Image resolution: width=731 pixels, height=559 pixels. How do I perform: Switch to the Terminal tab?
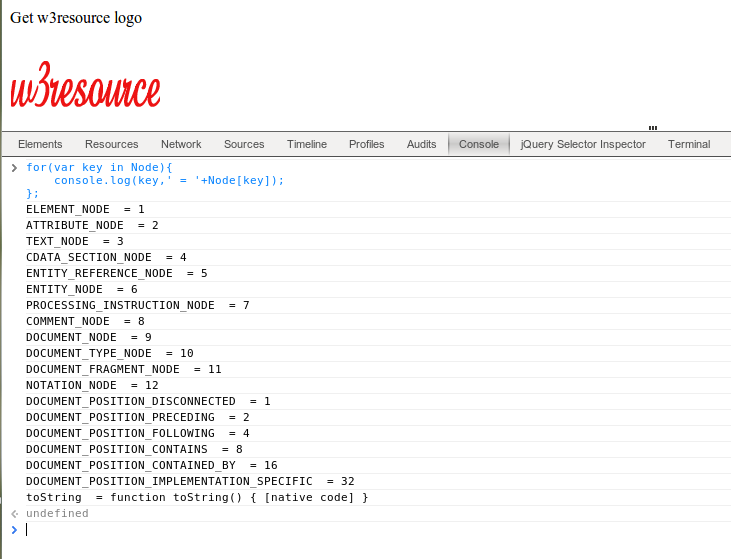689,144
